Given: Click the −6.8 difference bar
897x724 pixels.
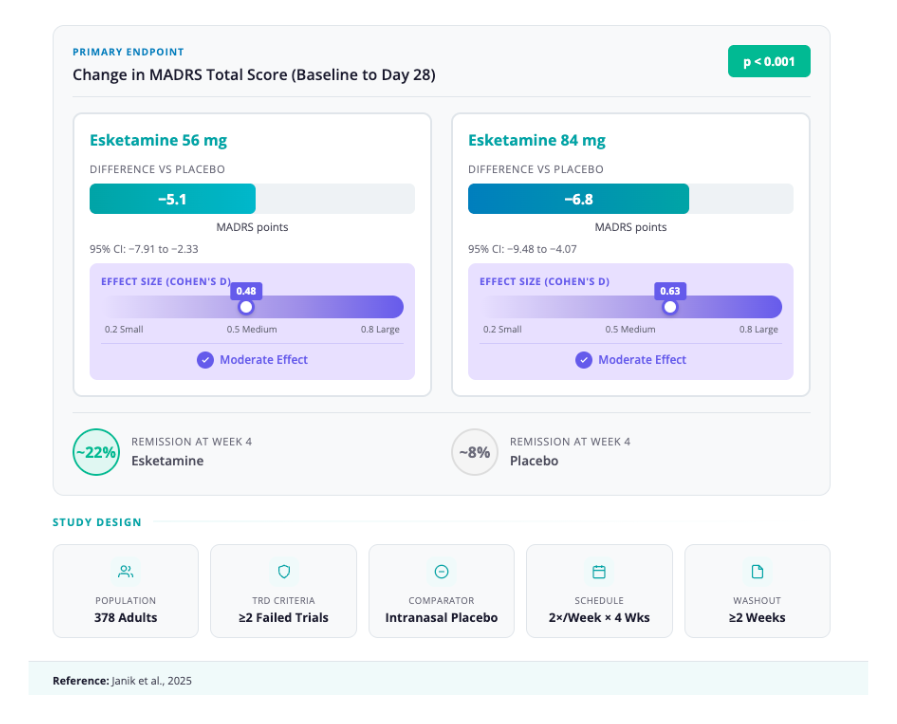Looking at the screenshot, I should [x=578, y=199].
